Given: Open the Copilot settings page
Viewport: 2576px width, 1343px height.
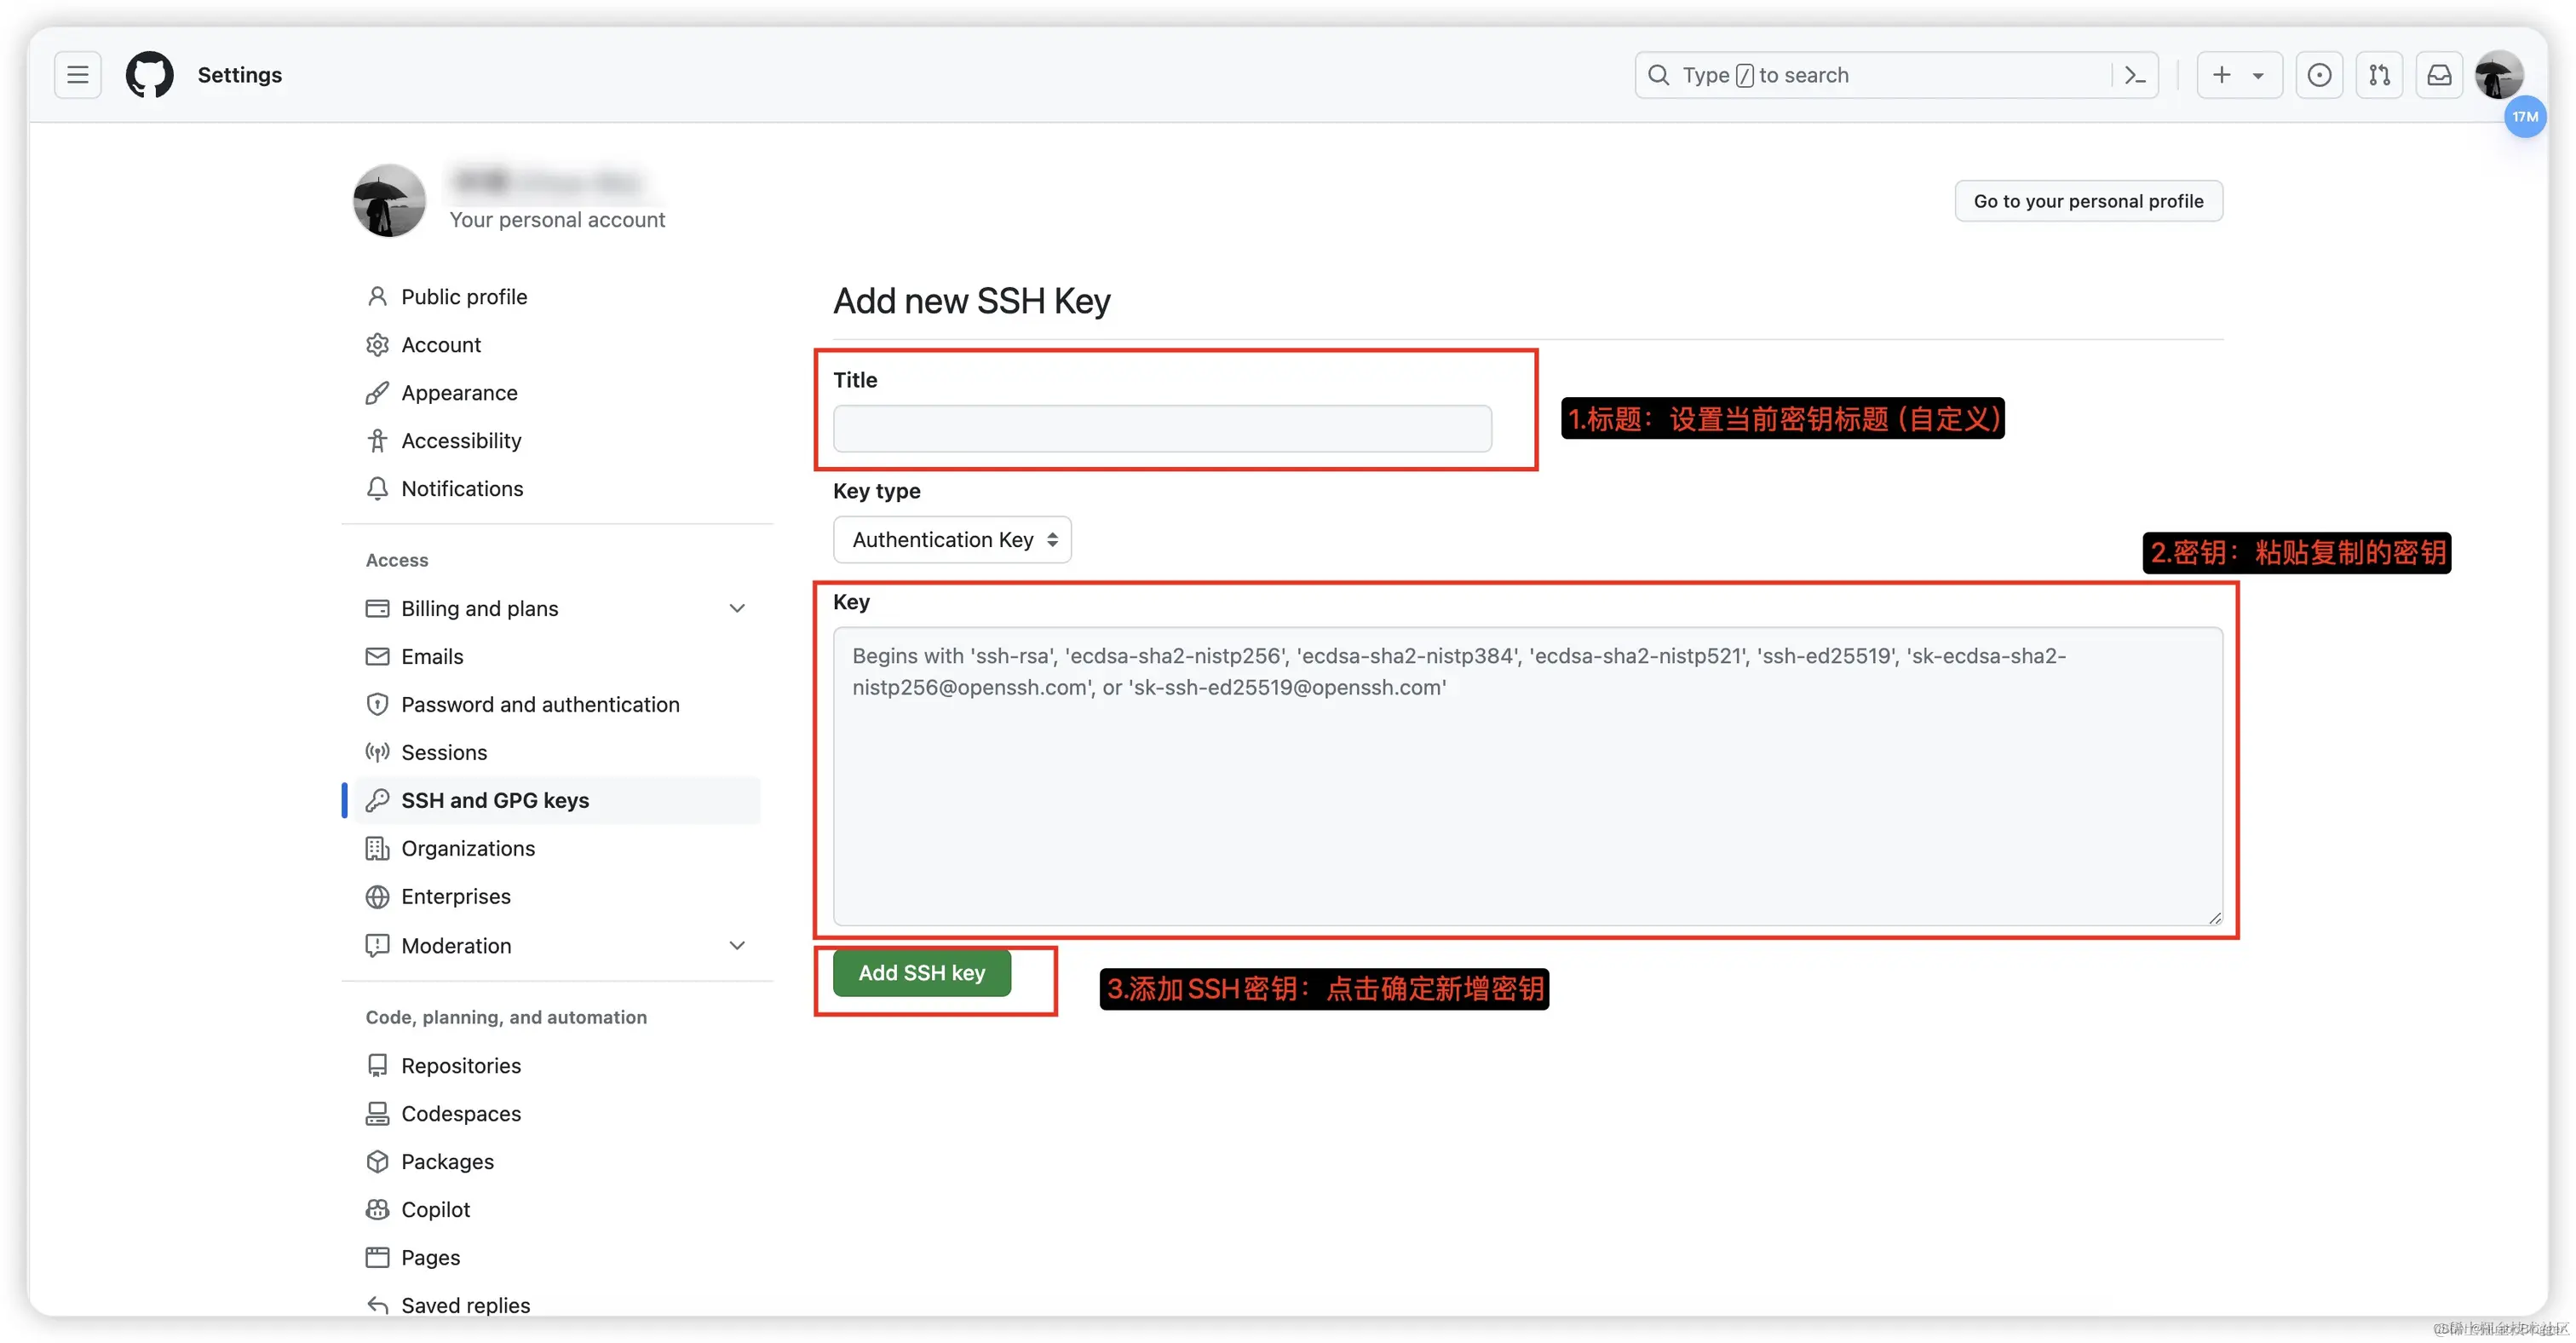Looking at the screenshot, I should coord(435,1209).
